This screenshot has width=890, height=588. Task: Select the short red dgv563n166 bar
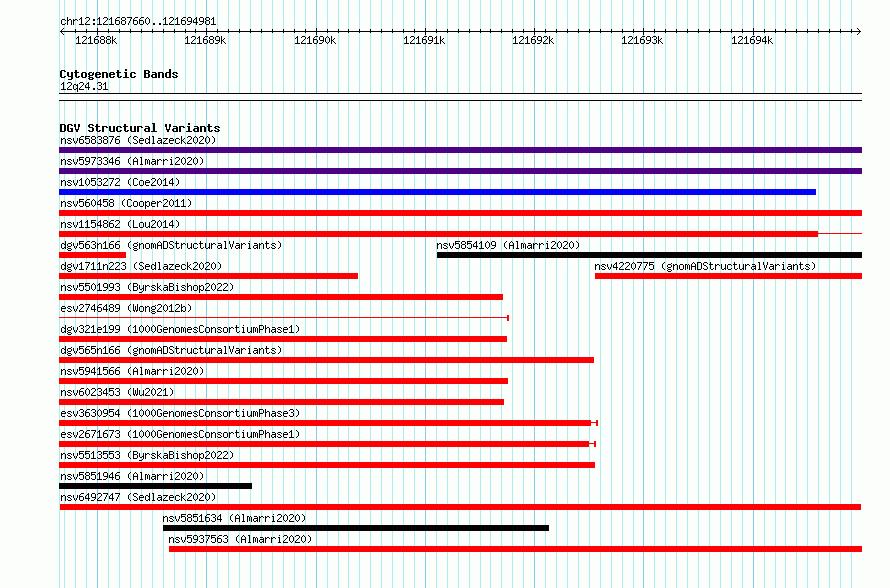(93, 255)
